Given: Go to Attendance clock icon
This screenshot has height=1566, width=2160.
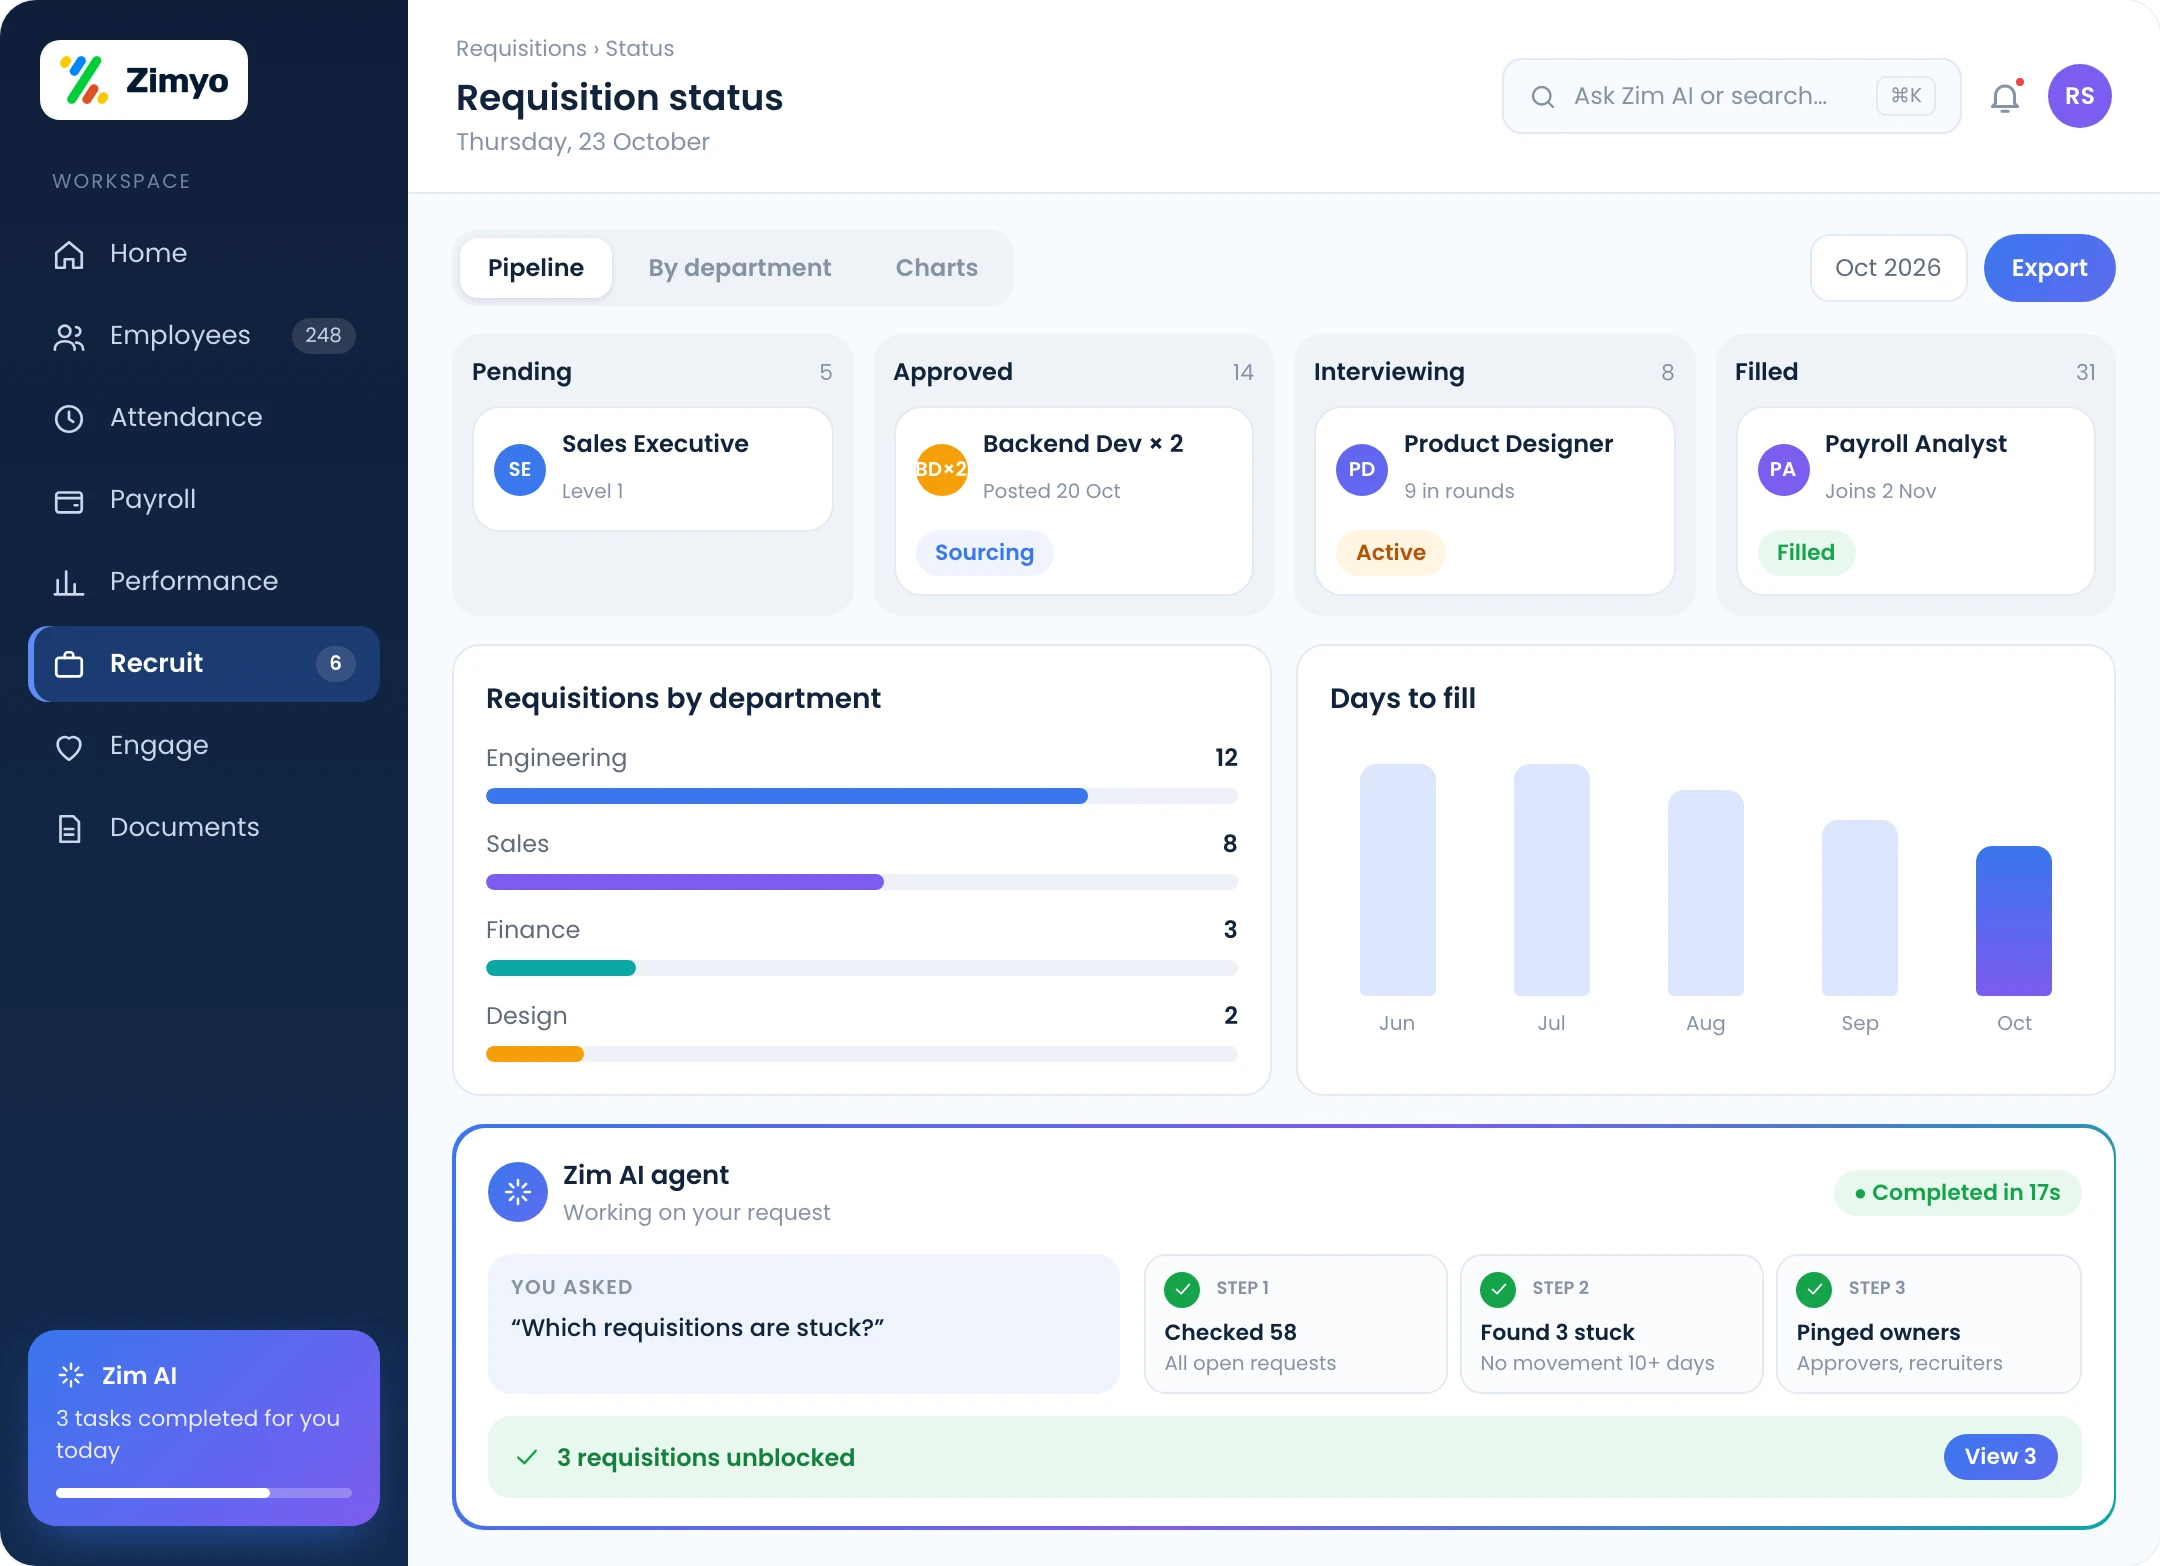Looking at the screenshot, I should [x=69, y=418].
